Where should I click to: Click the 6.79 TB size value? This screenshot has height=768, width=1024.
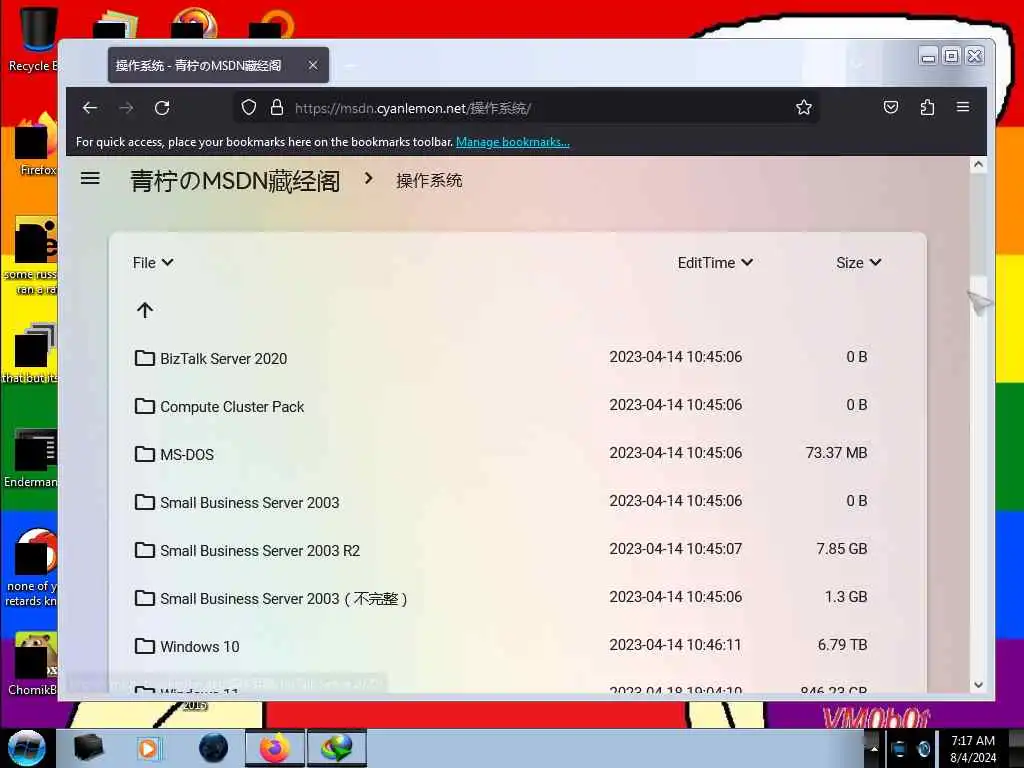coord(842,645)
